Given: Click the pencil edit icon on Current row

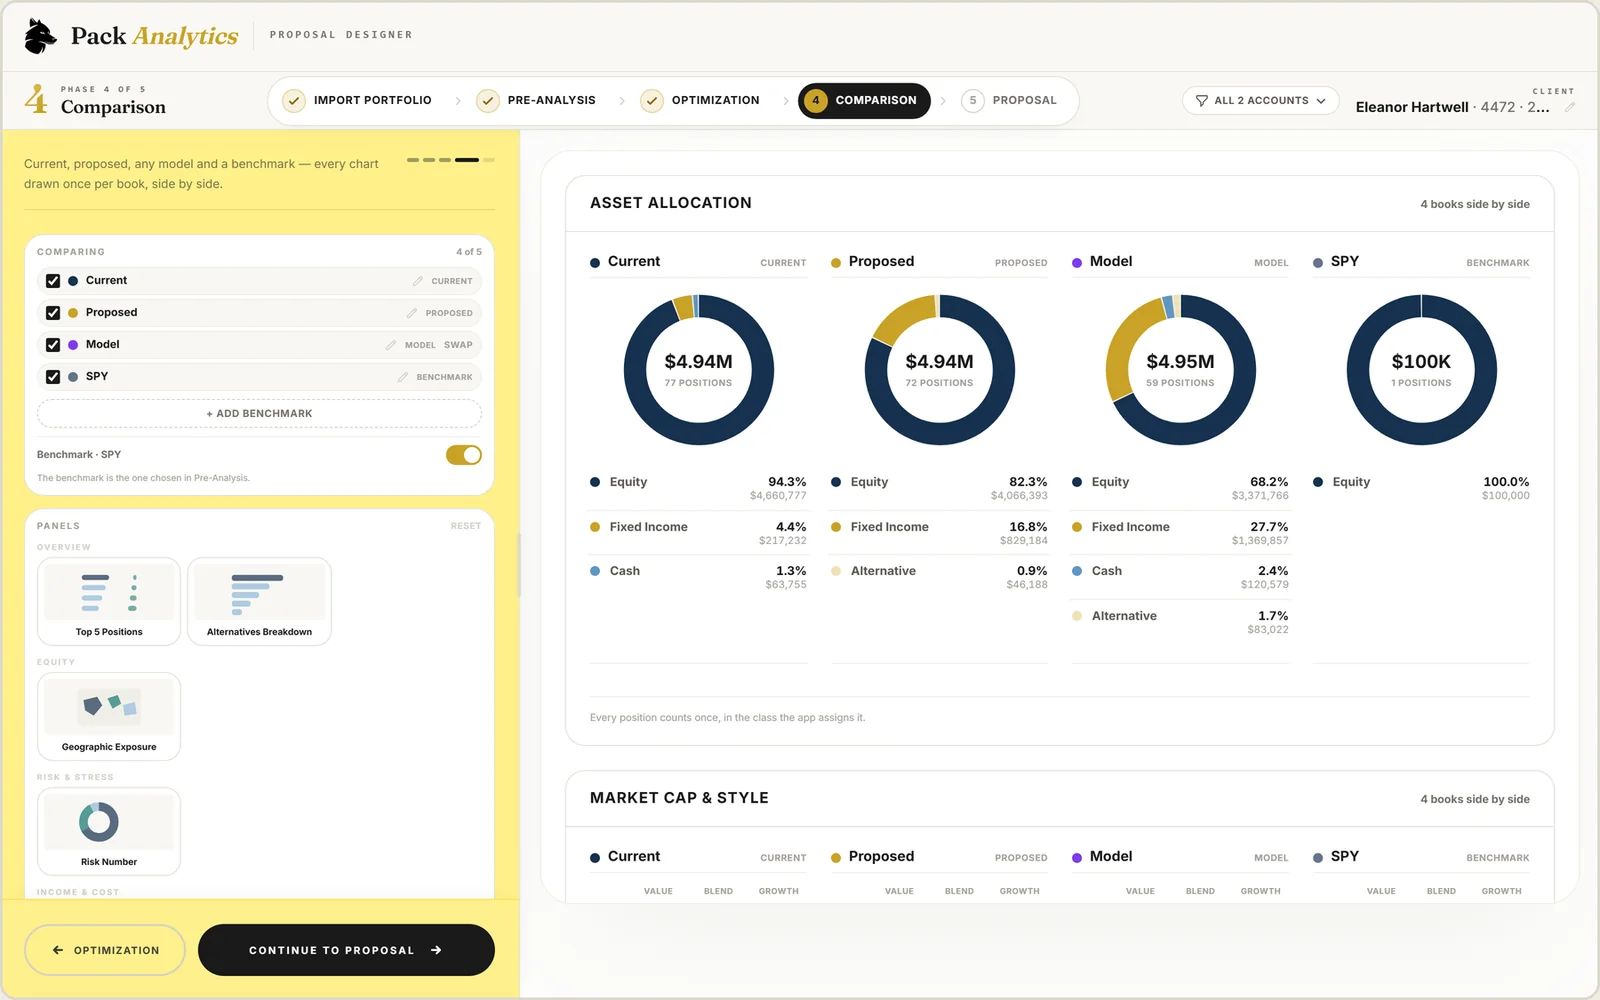Looking at the screenshot, I should 418,281.
